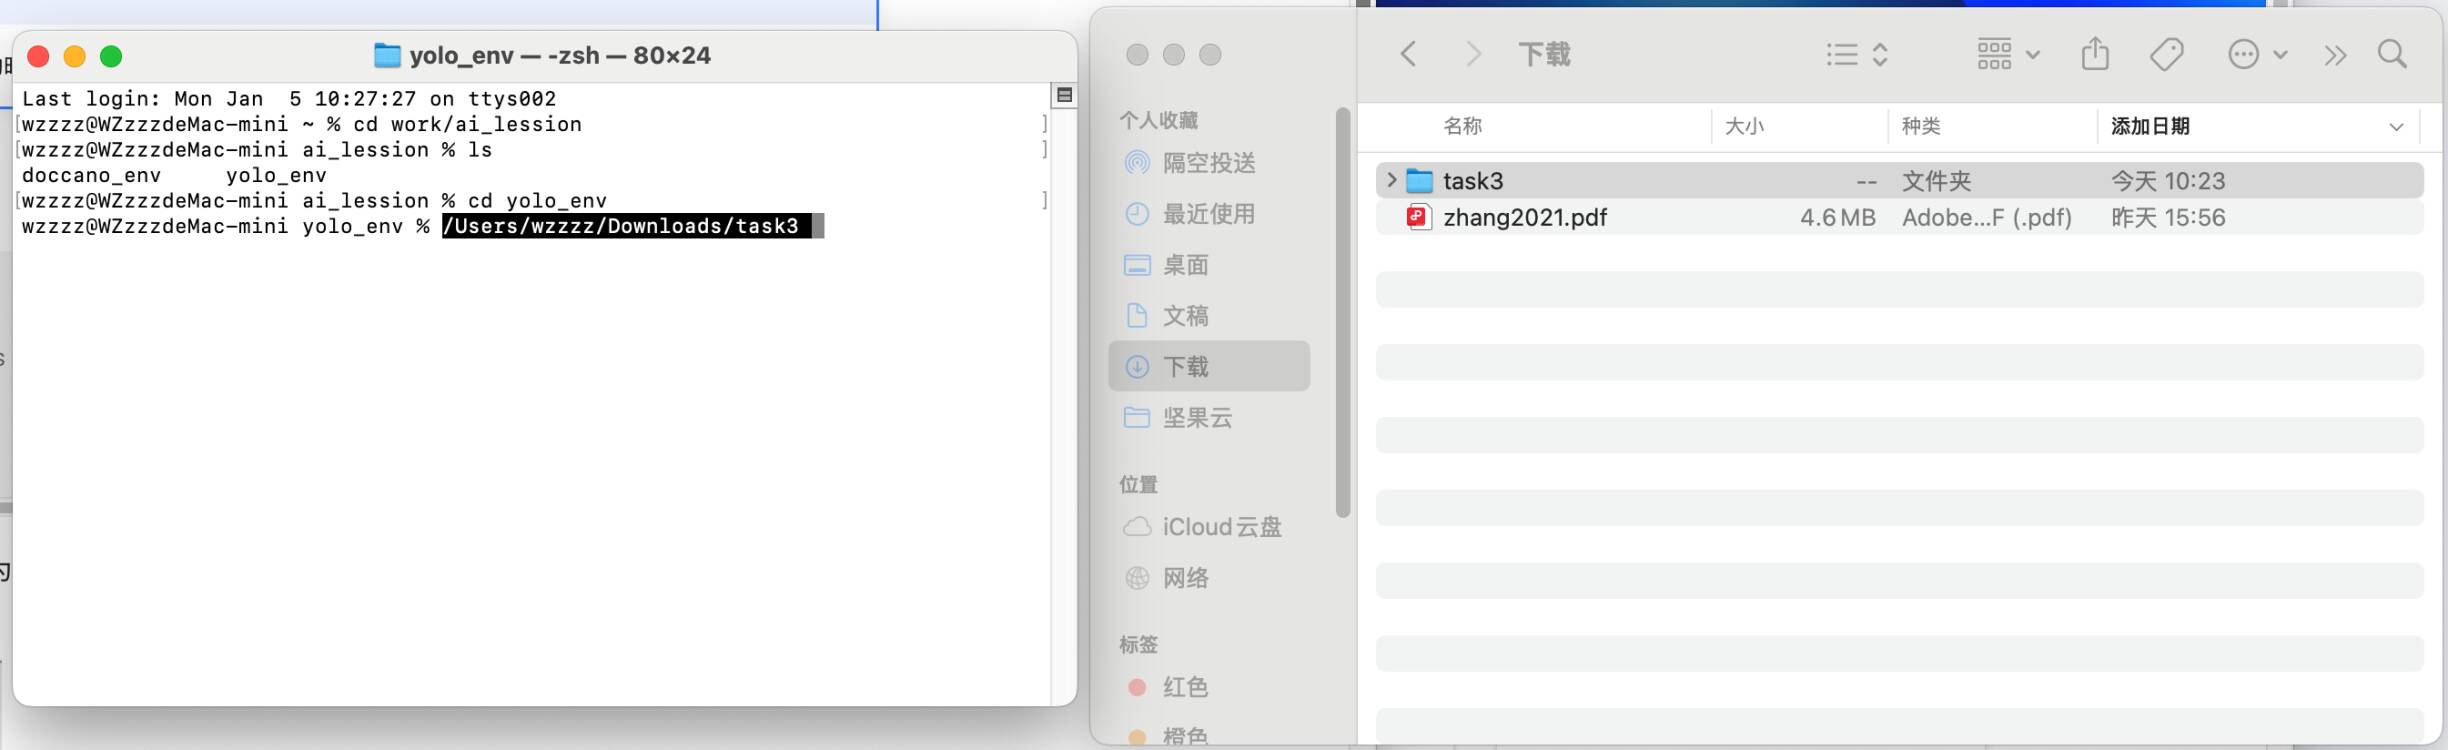Click the zhang2021.pdf file icon
Screen dimensions: 2448x750
(x=1417, y=217)
